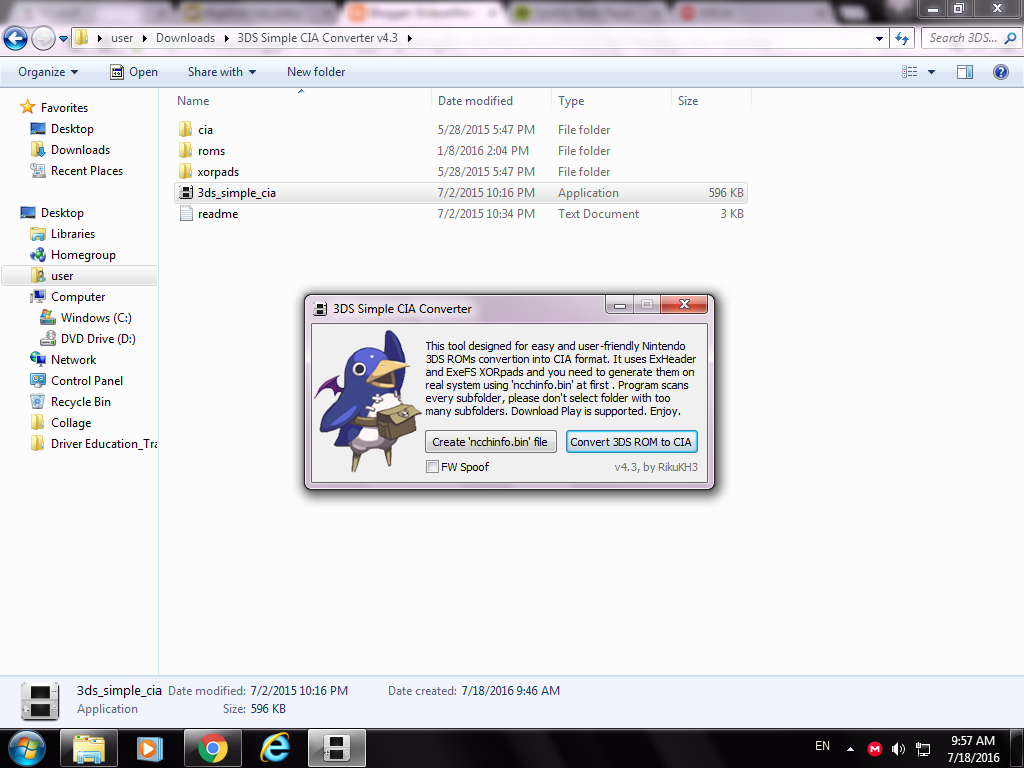This screenshot has height=768, width=1024.
Task: Sort by the Type column header
Action: [x=571, y=101]
